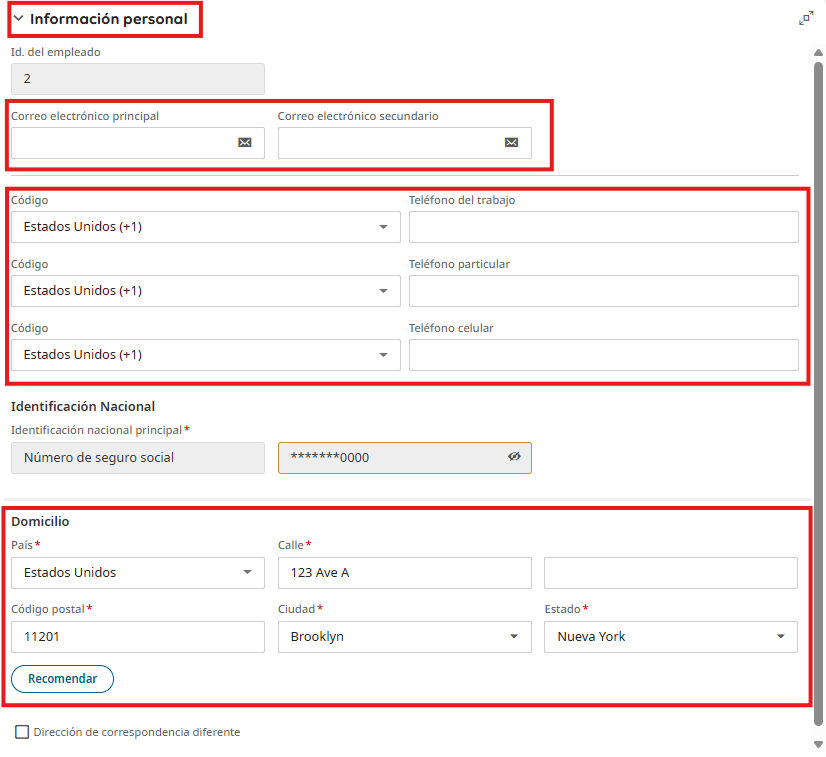The height and width of the screenshot is (757, 826).
Task: Click the vertical scrollbar thumb
Action: click(818, 394)
